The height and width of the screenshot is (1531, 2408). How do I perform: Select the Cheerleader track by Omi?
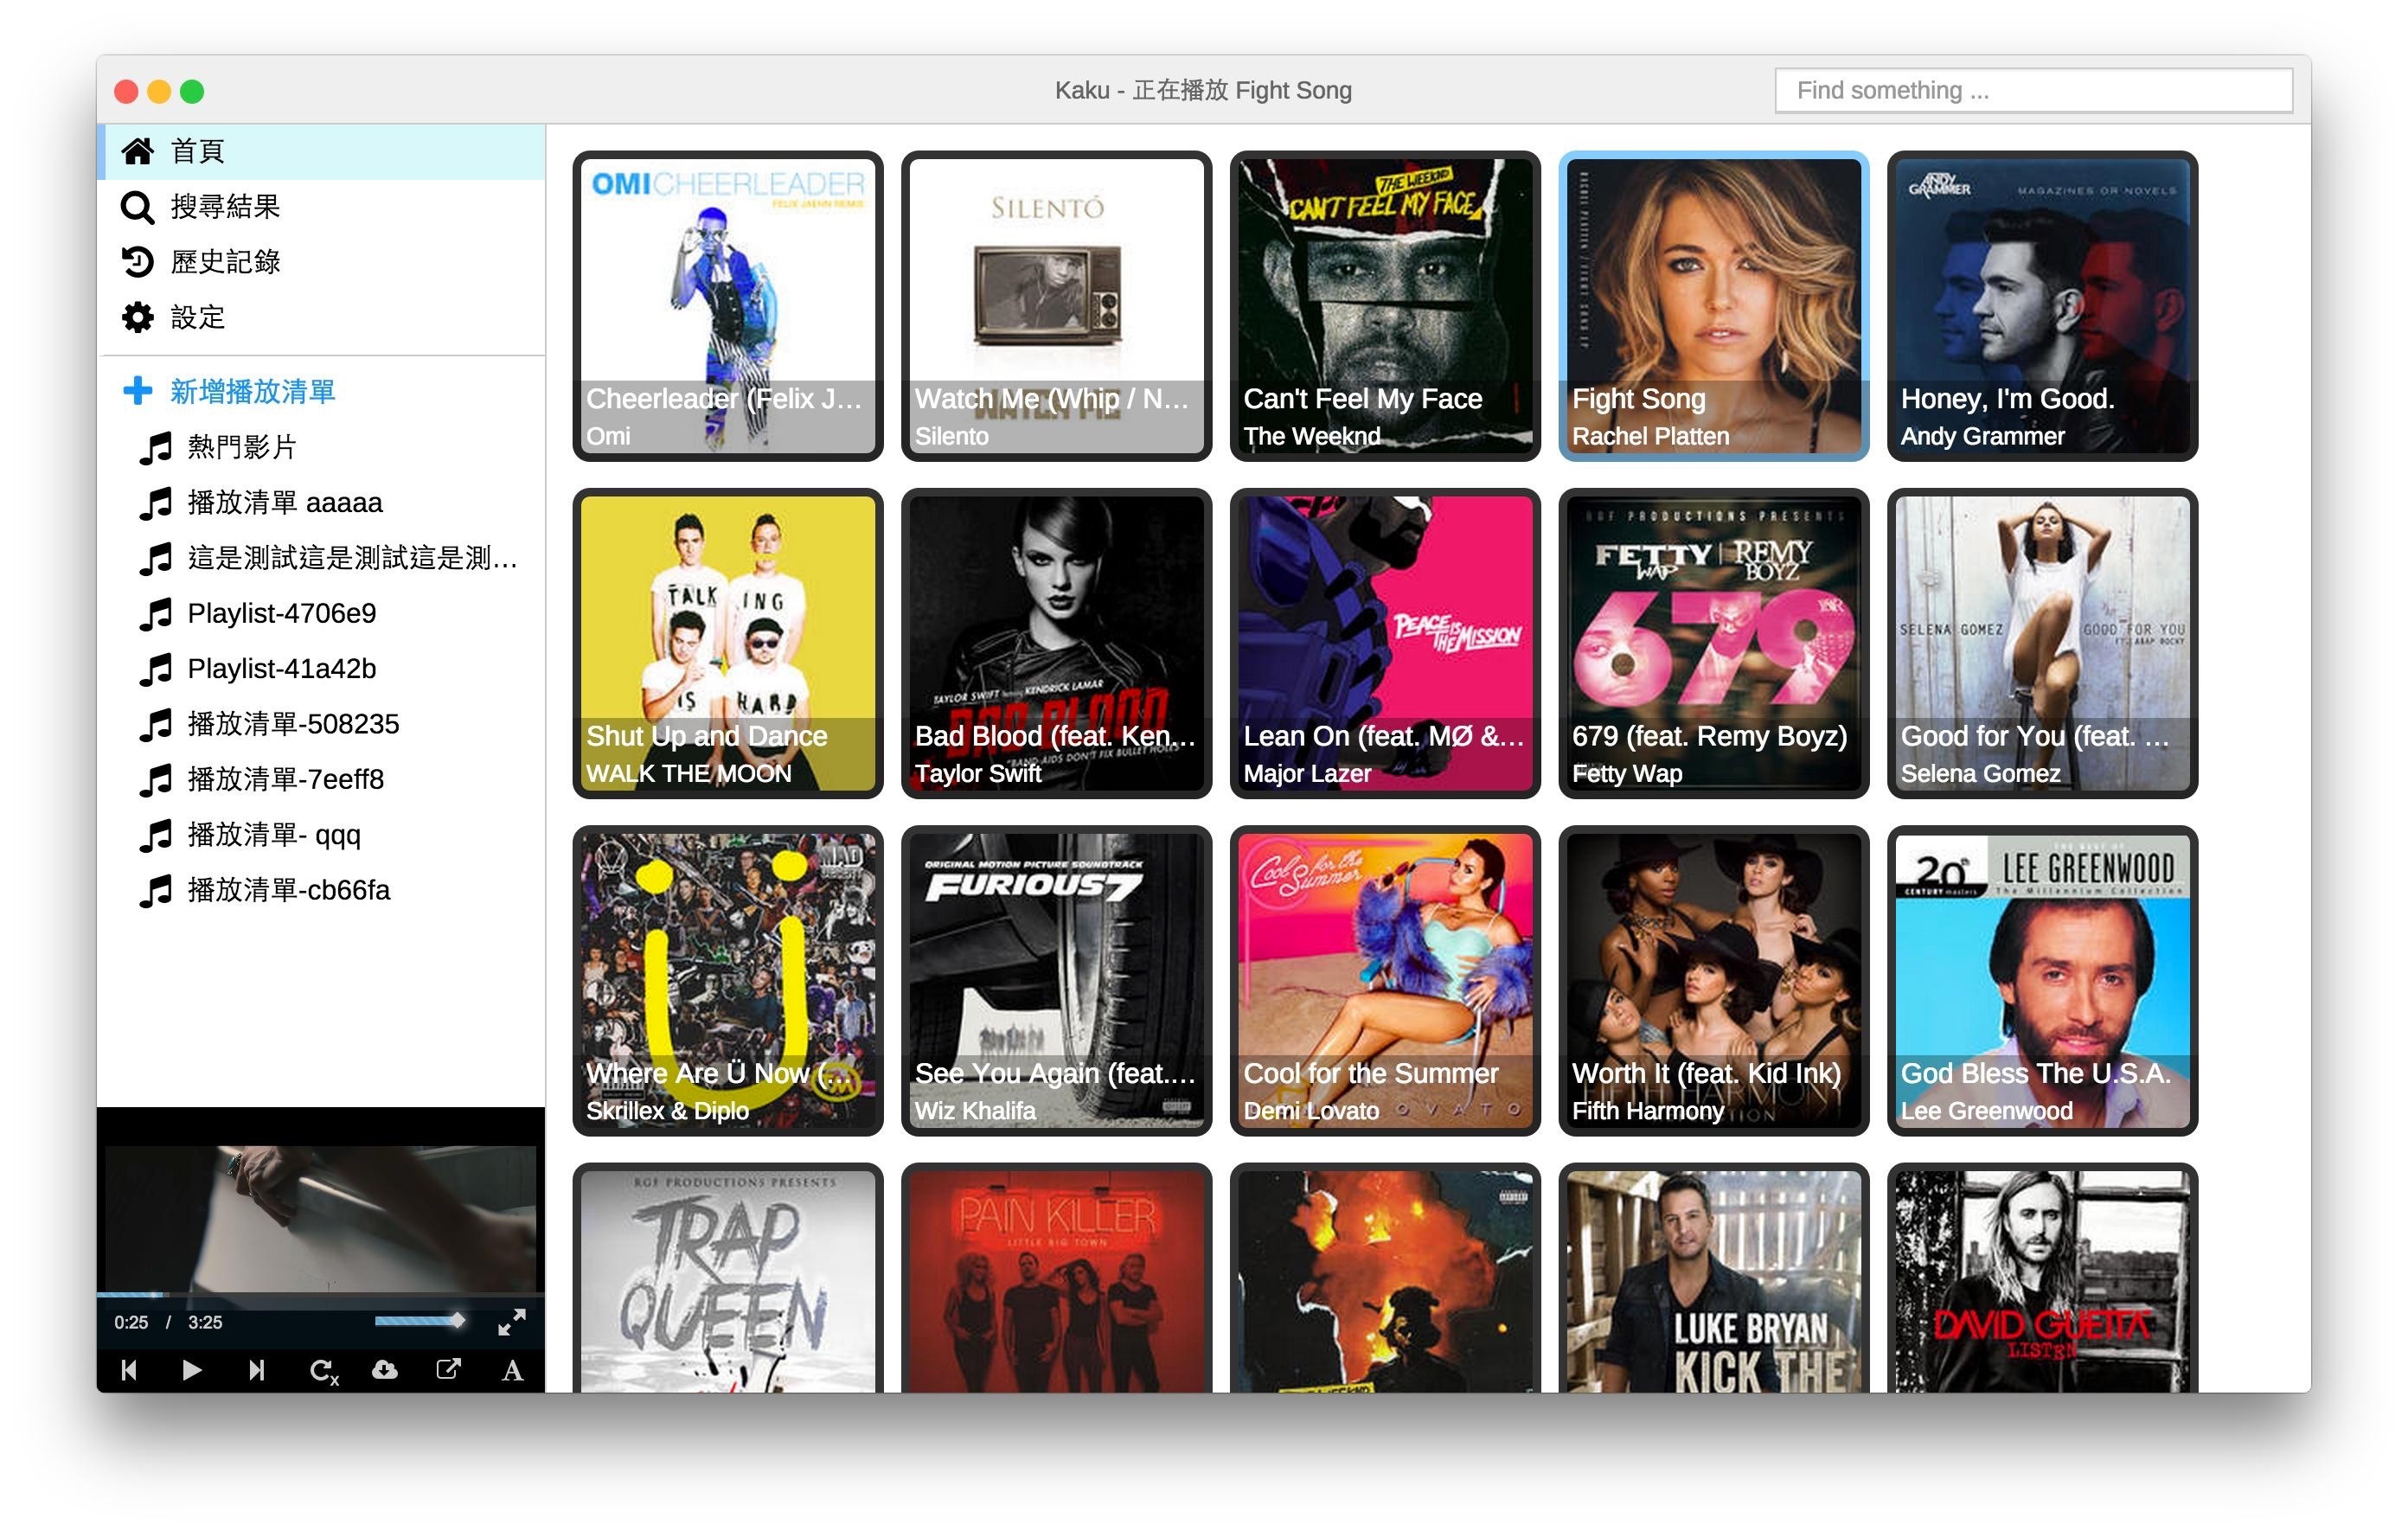[727, 306]
